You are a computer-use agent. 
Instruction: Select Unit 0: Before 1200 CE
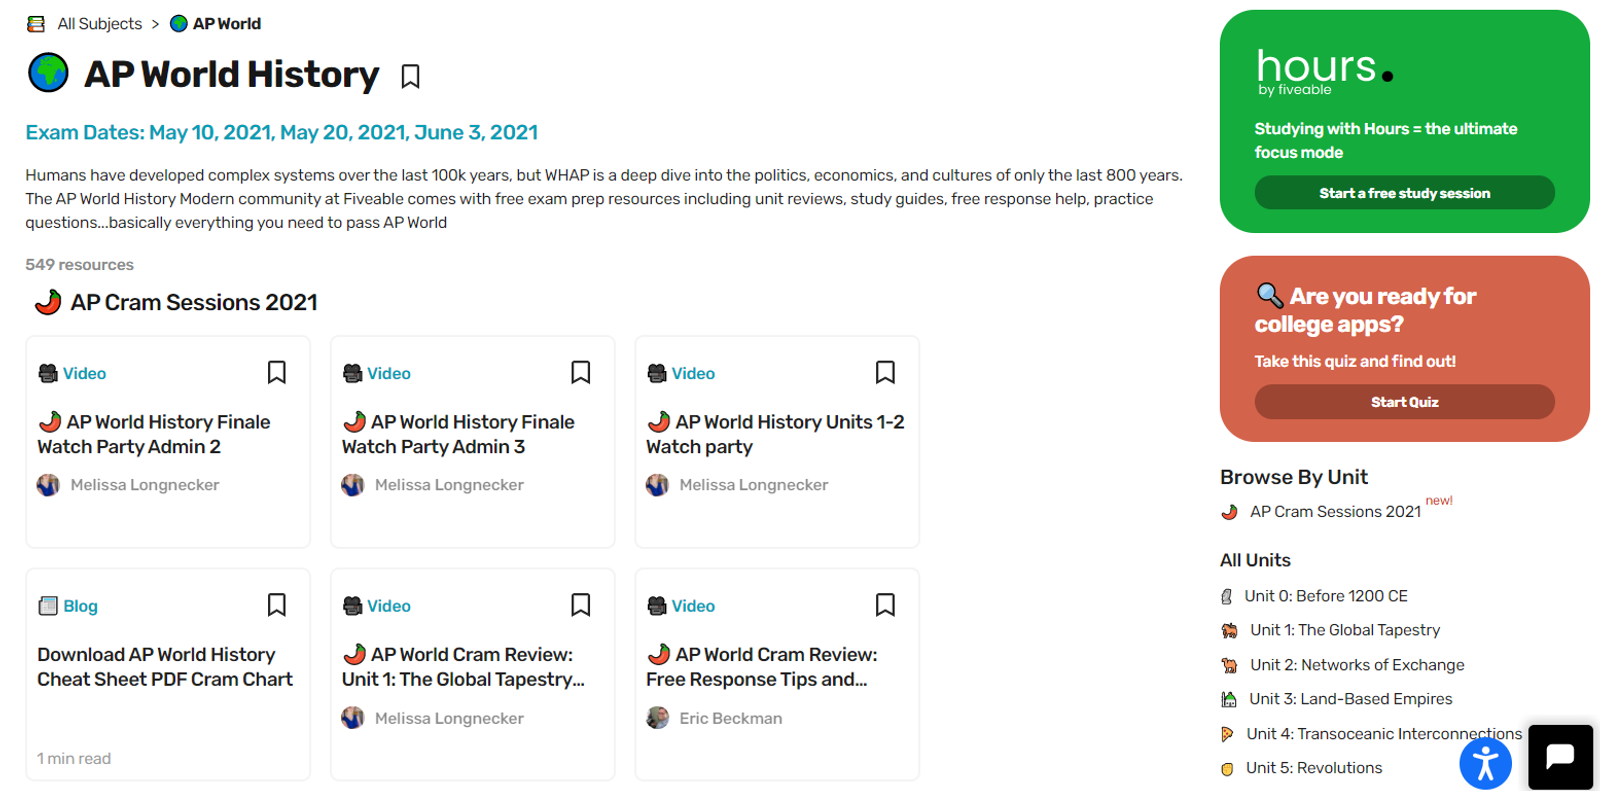(x=1326, y=596)
